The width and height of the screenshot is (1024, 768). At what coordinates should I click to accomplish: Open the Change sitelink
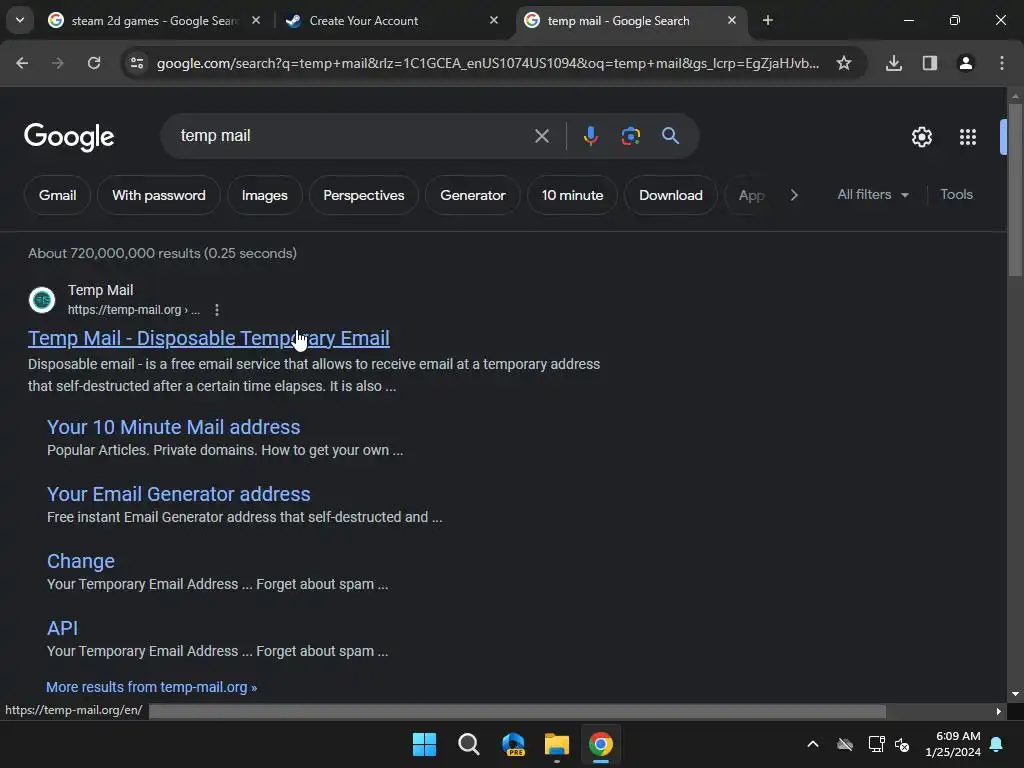point(81,562)
